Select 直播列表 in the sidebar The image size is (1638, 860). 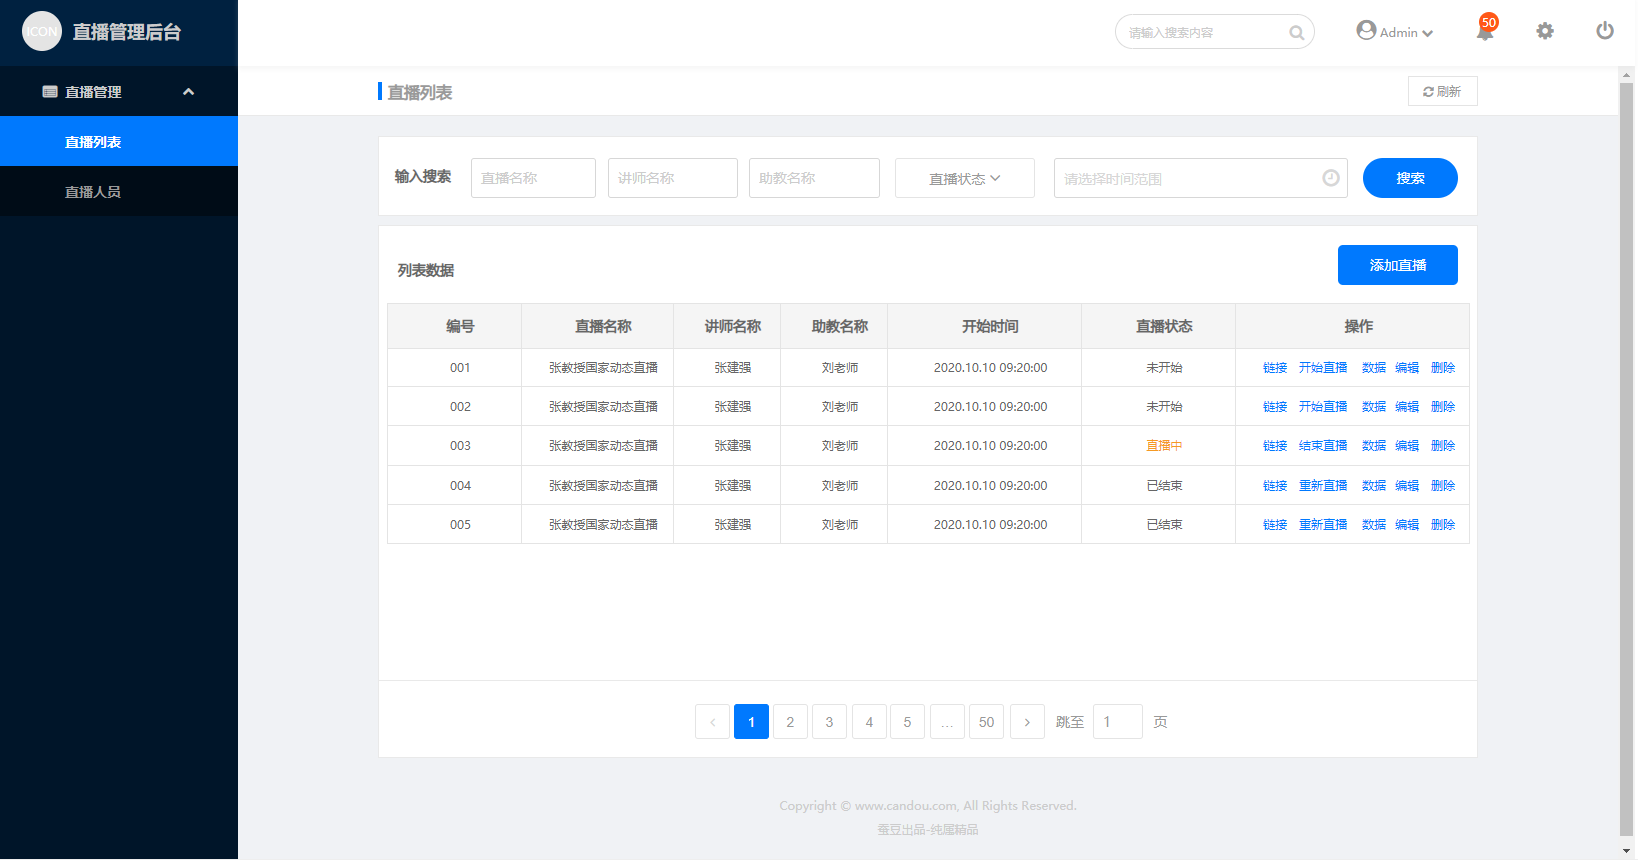(119, 141)
